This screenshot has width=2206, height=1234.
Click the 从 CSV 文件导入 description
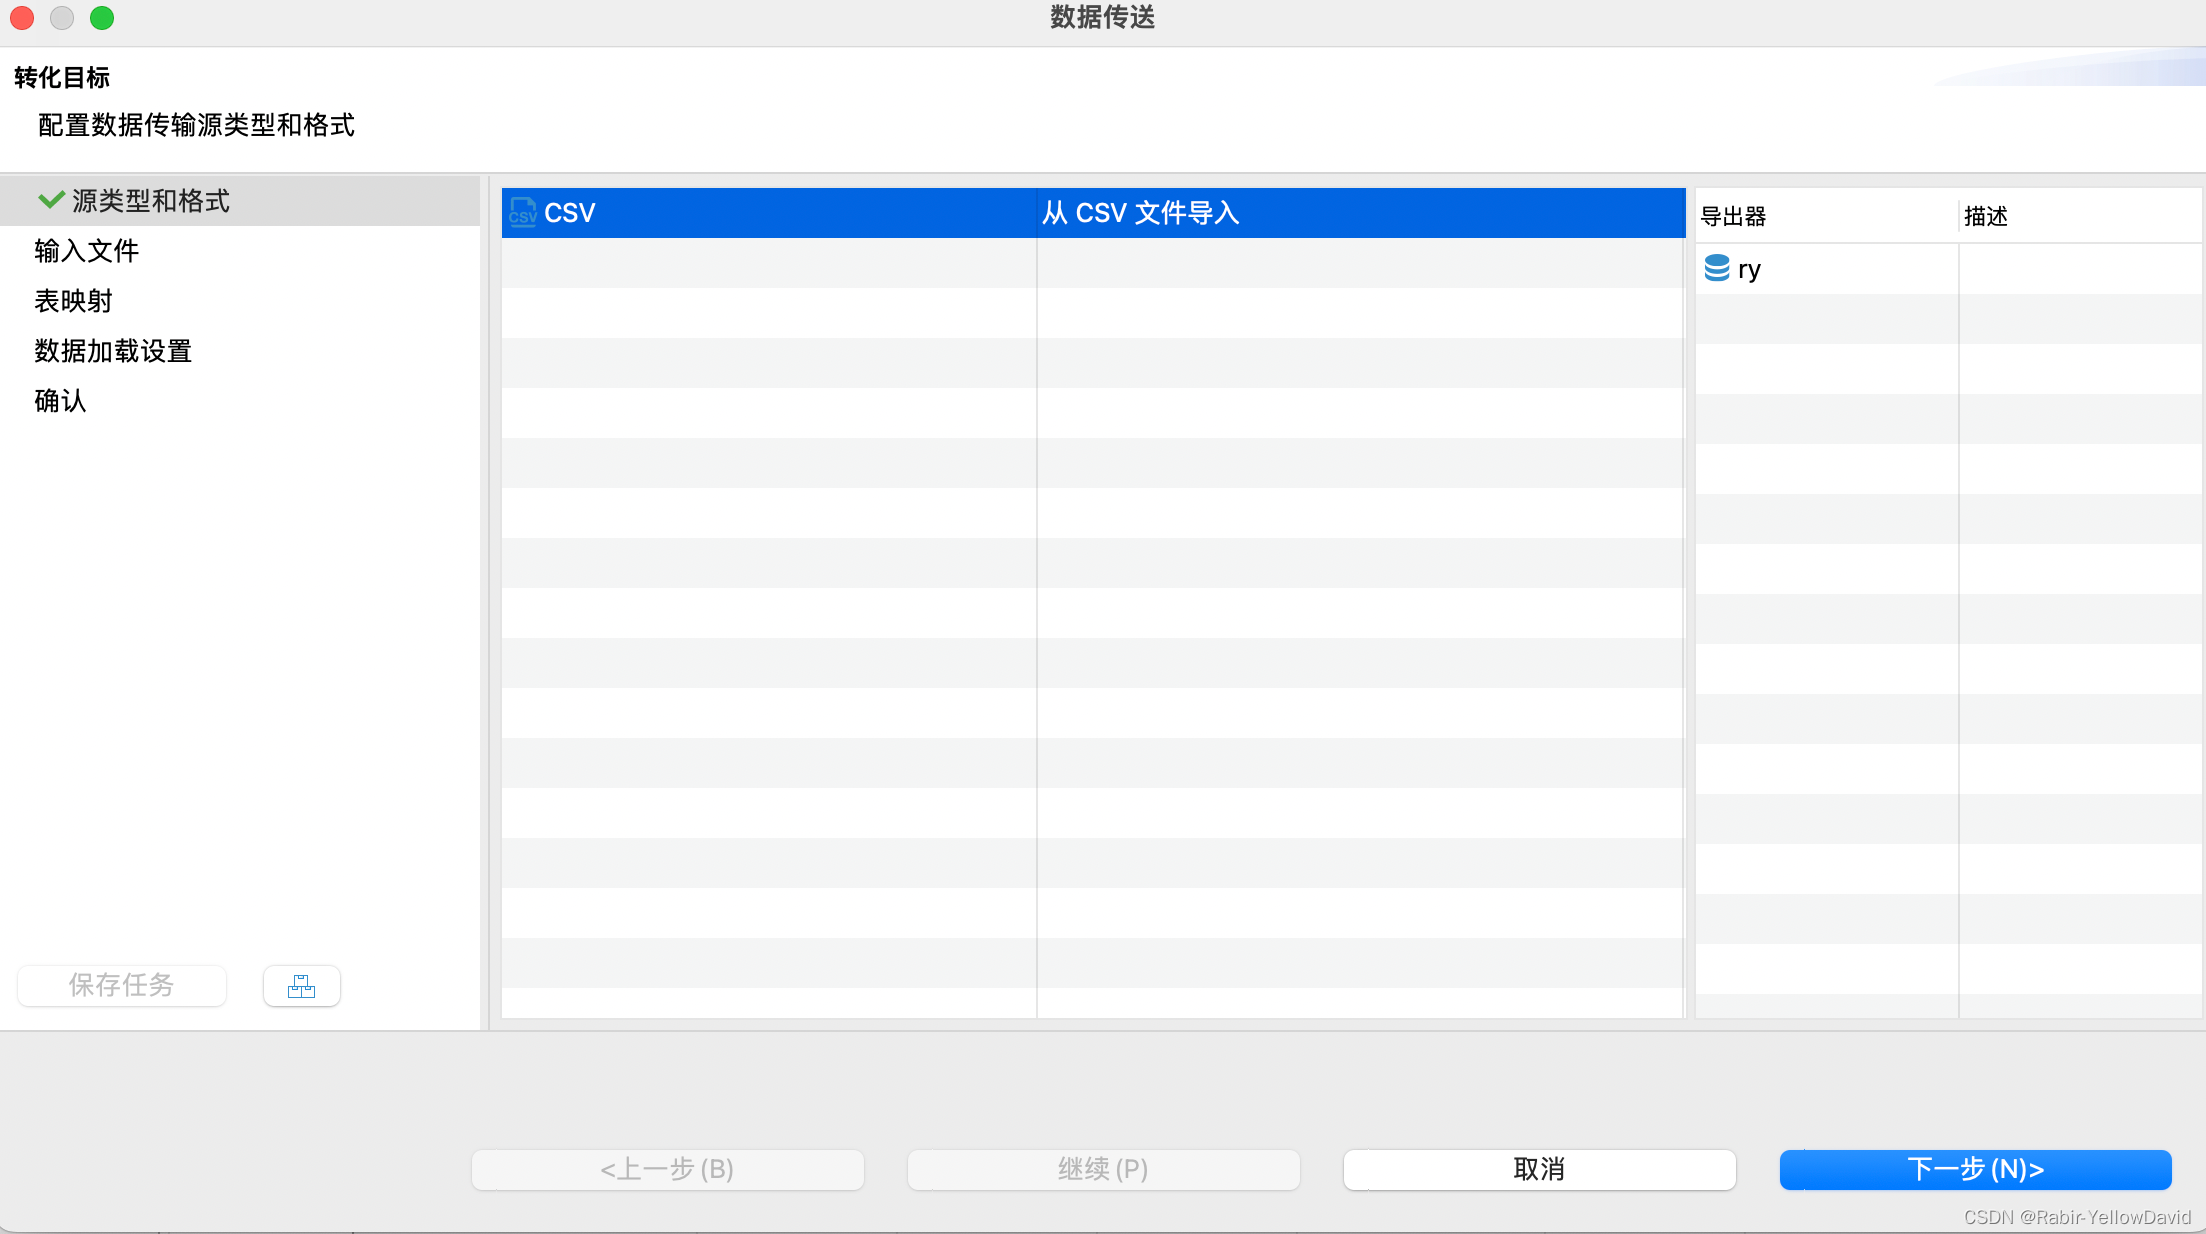pos(1141,213)
